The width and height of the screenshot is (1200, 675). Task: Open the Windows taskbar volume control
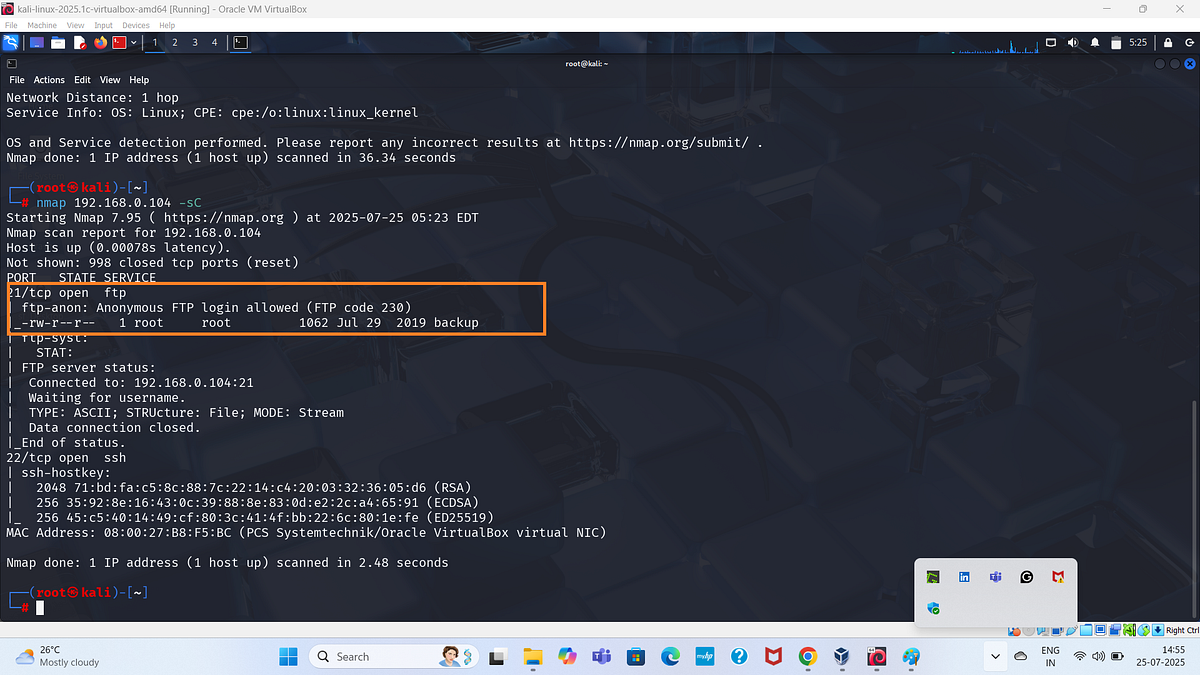click(1099, 657)
